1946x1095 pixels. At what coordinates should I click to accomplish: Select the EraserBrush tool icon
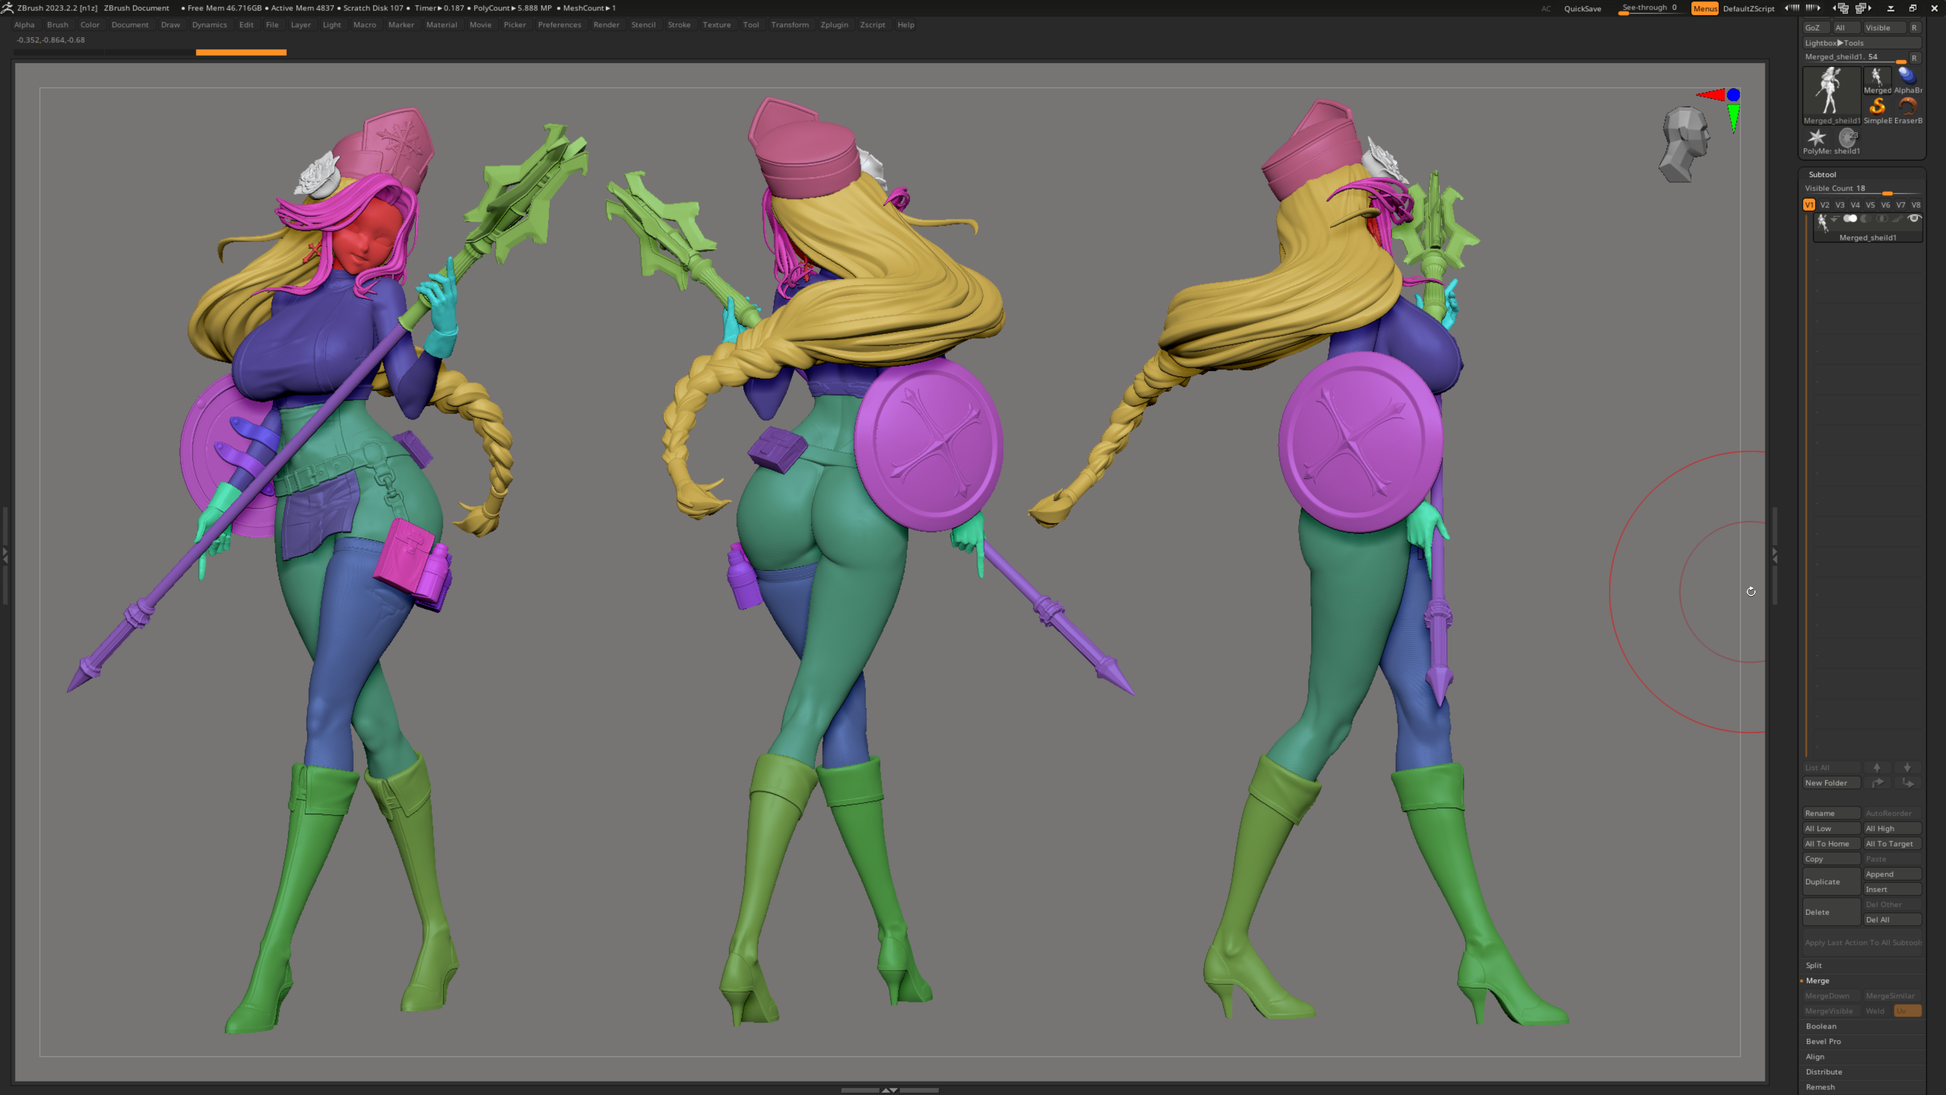click(1907, 106)
